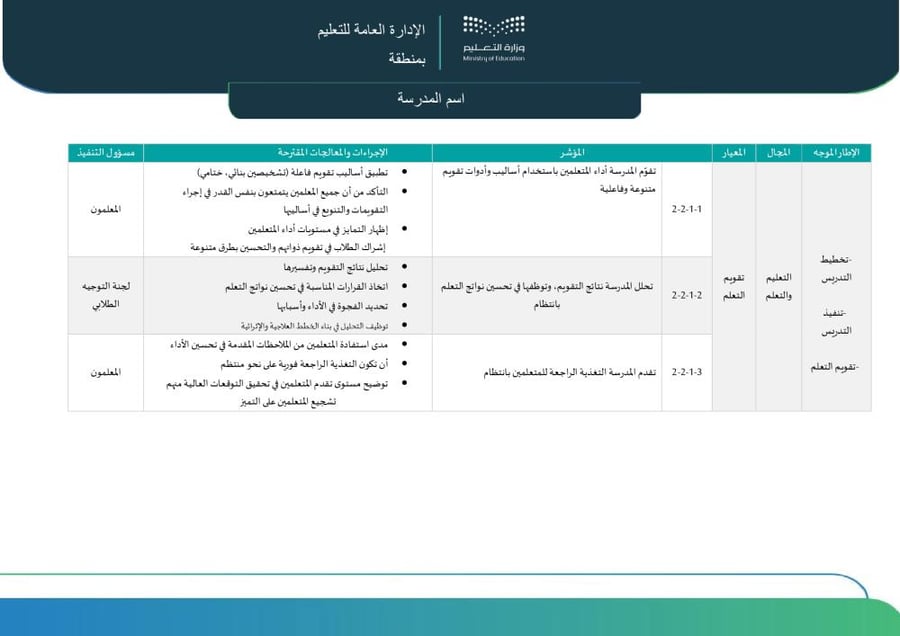900x636 pixels.
Task: Select bullet 'تحديد الفجوة في الأداء وأسبابها'
Action: tap(332, 306)
